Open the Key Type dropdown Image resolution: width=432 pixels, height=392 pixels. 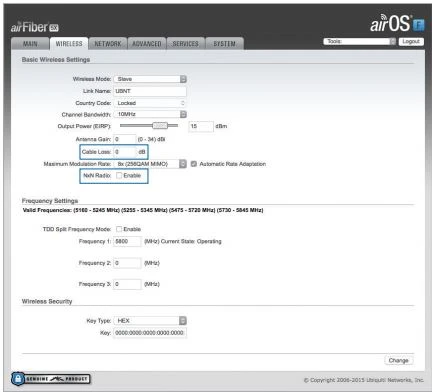tap(150, 321)
